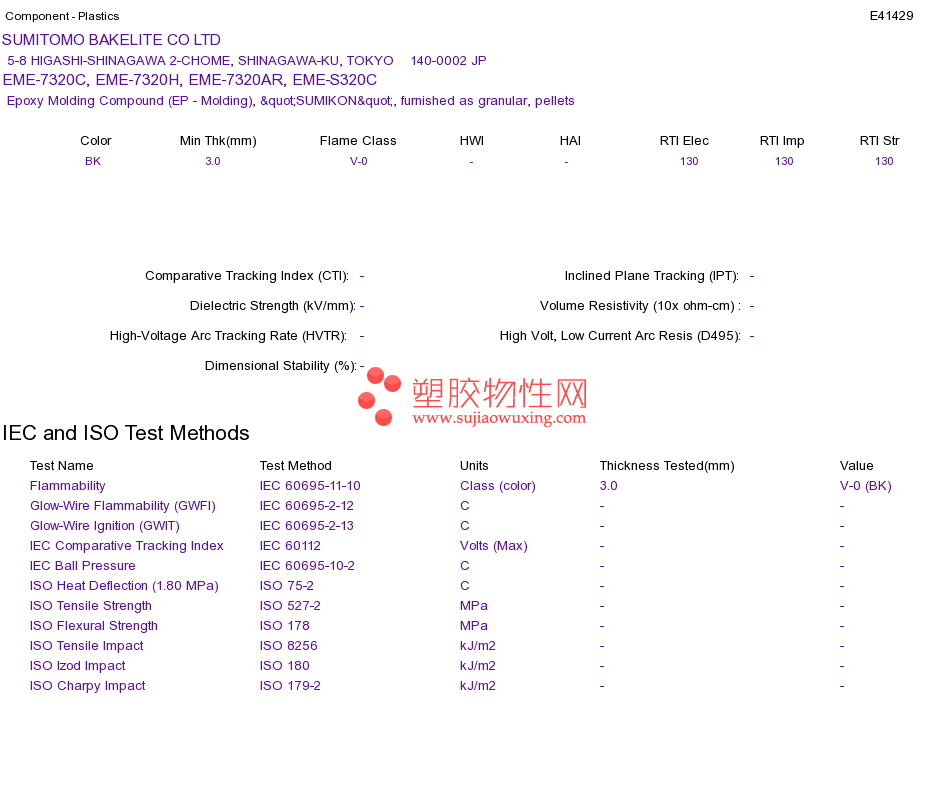Click the RTI Elec value 130
950x800 pixels.
(x=689, y=161)
